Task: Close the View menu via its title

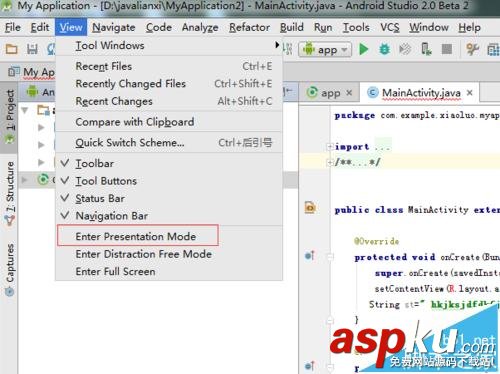Action: click(71, 27)
